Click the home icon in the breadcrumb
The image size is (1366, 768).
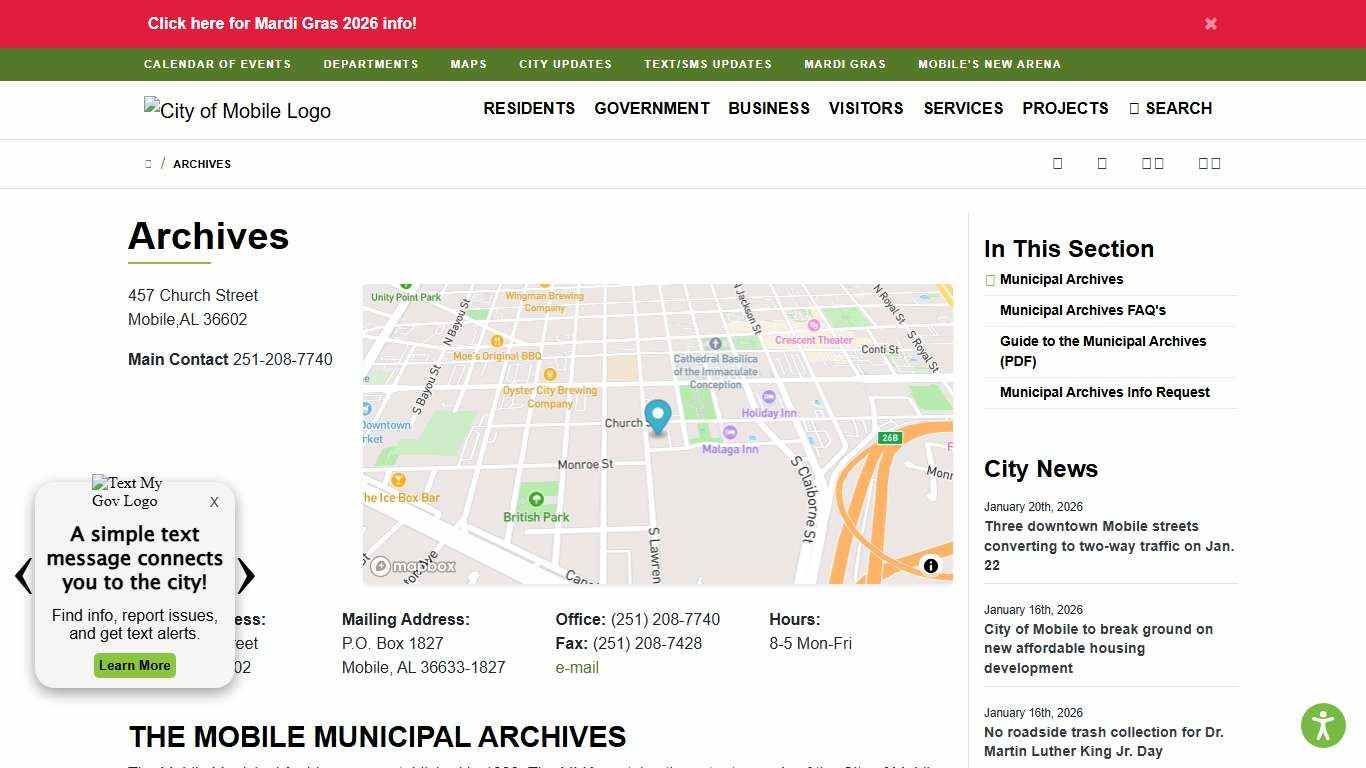tap(147, 163)
